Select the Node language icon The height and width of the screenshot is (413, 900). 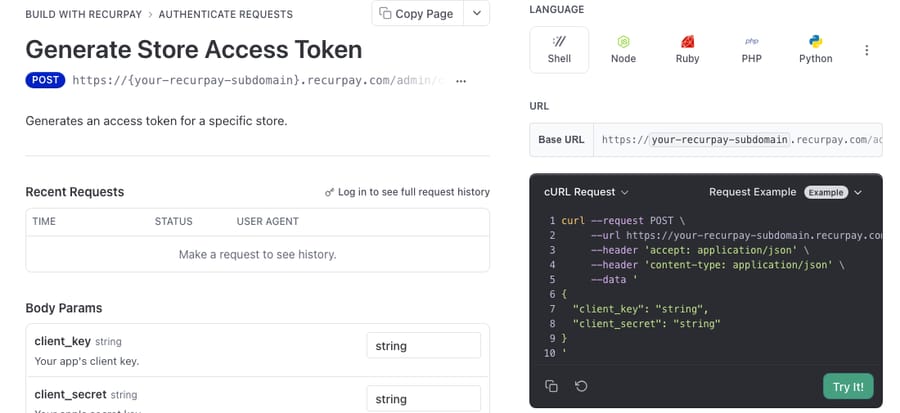(x=623, y=50)
